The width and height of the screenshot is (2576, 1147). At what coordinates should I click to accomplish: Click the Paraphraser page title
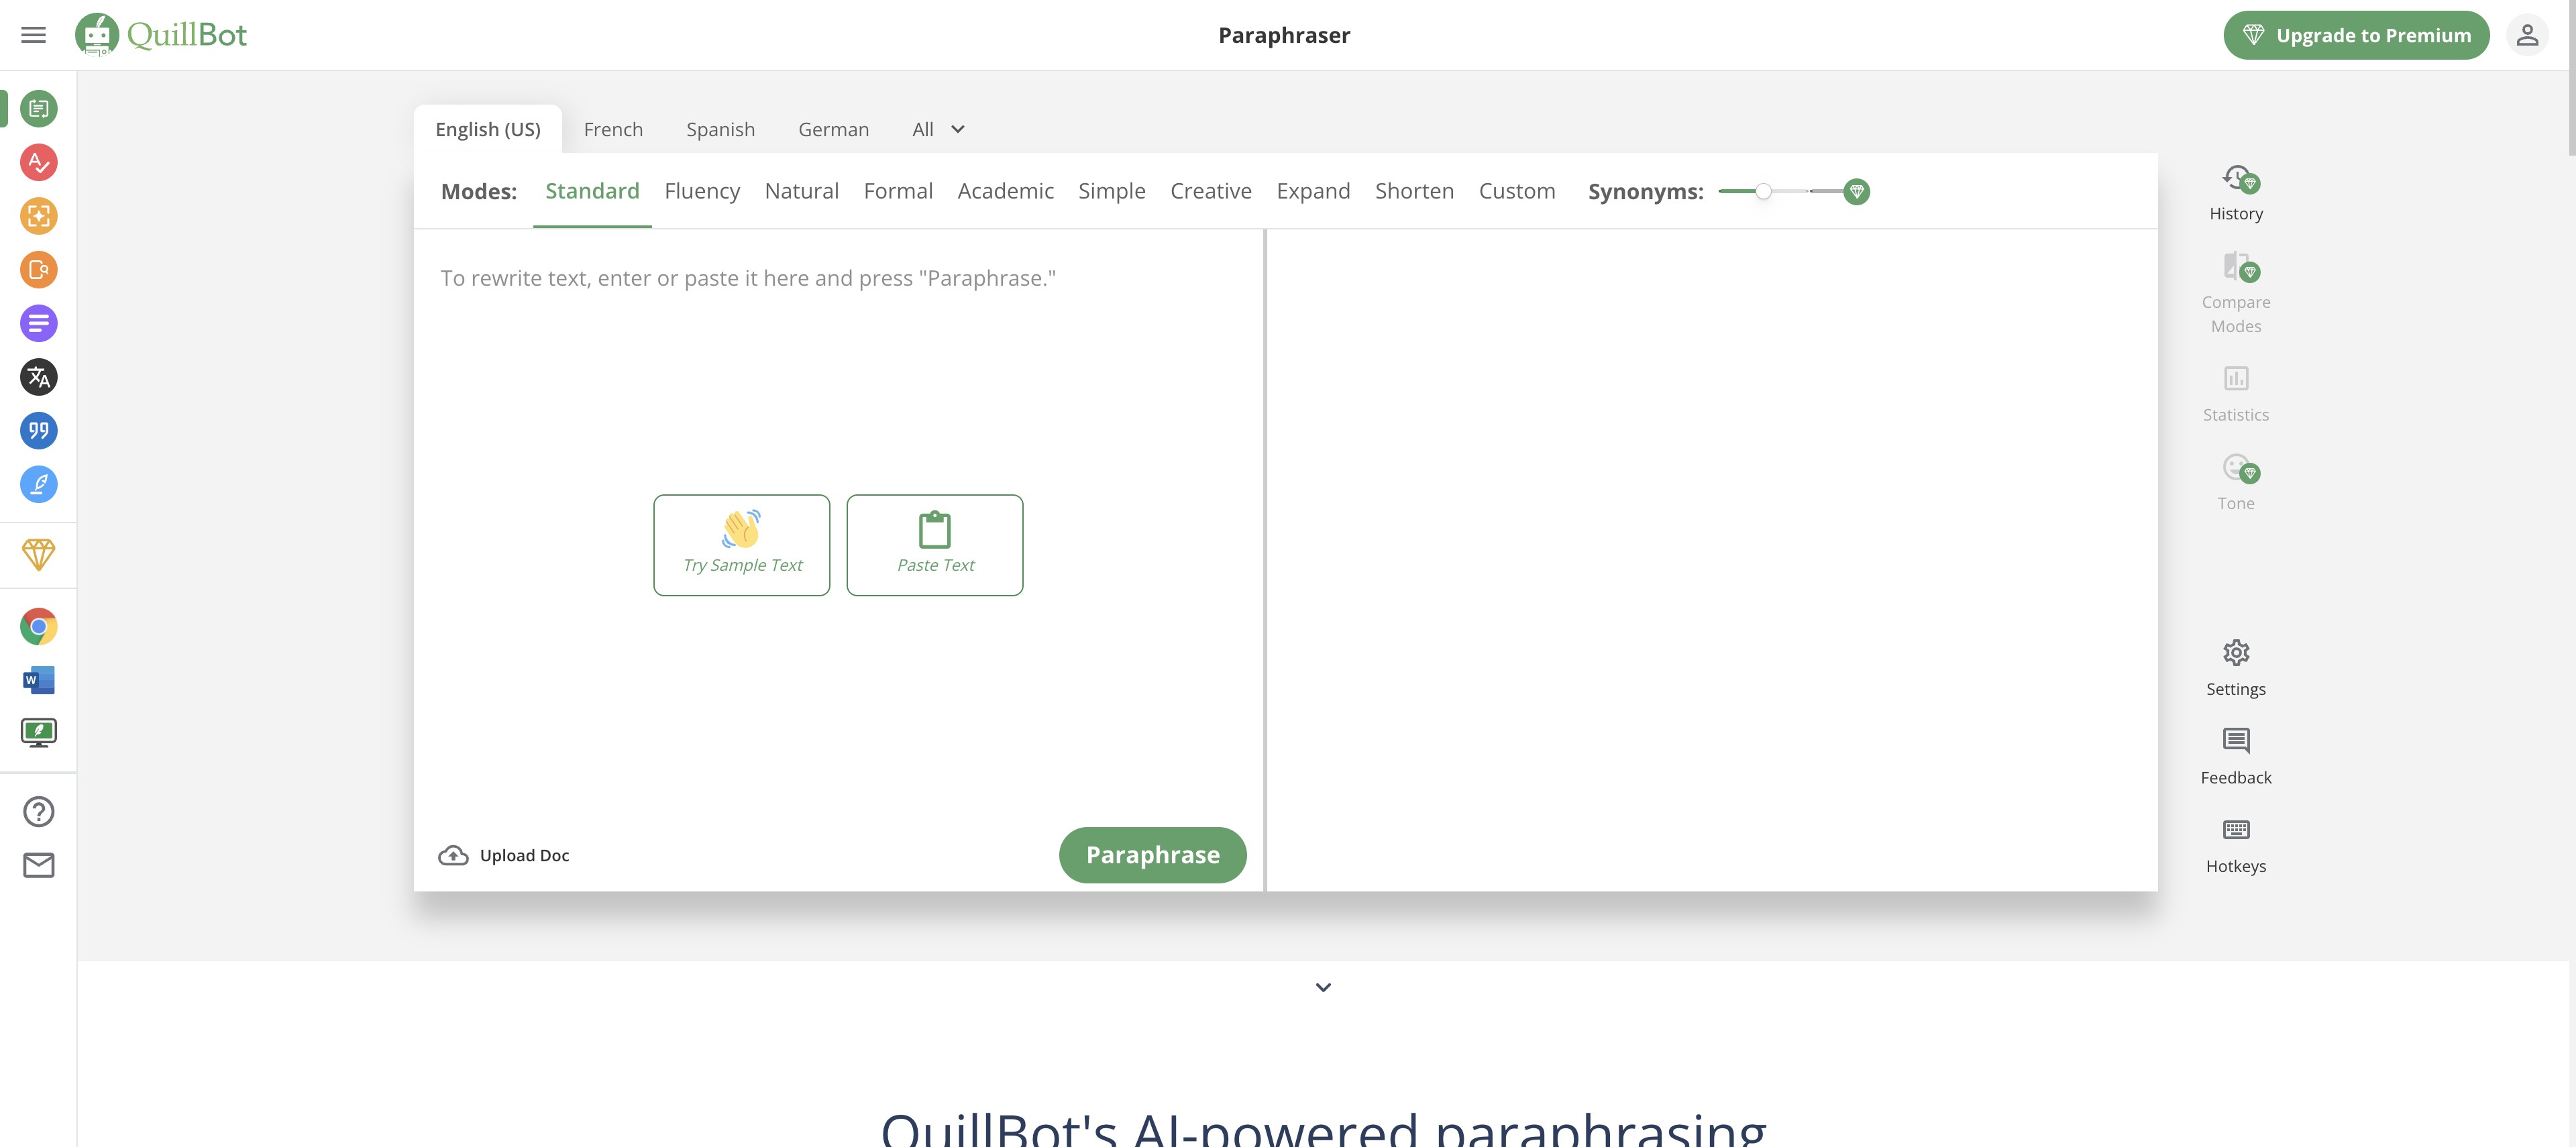[1284, 35]
